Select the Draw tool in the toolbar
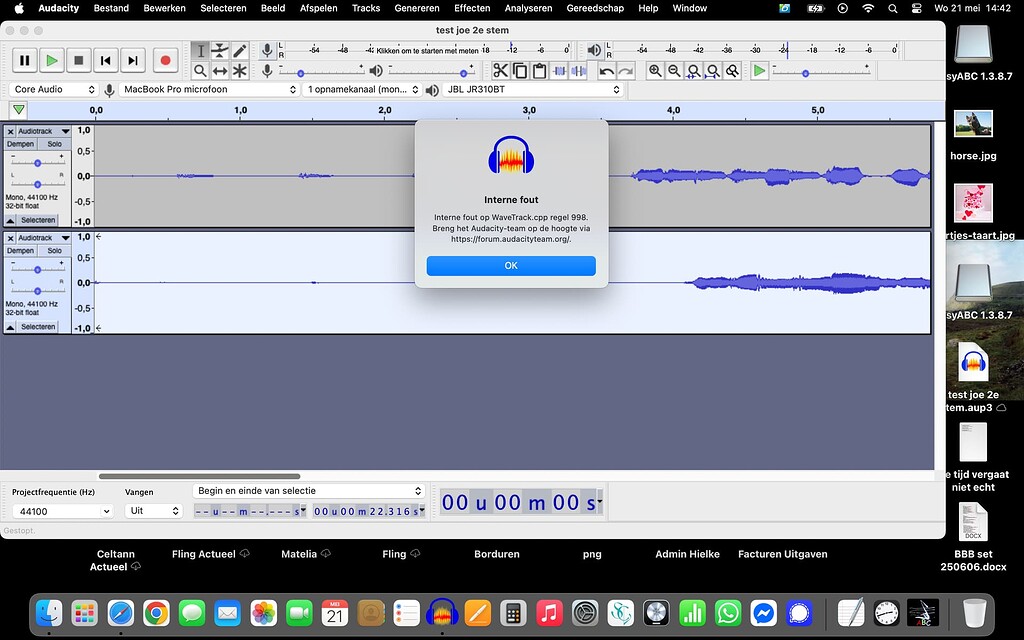 pos(240,51)
